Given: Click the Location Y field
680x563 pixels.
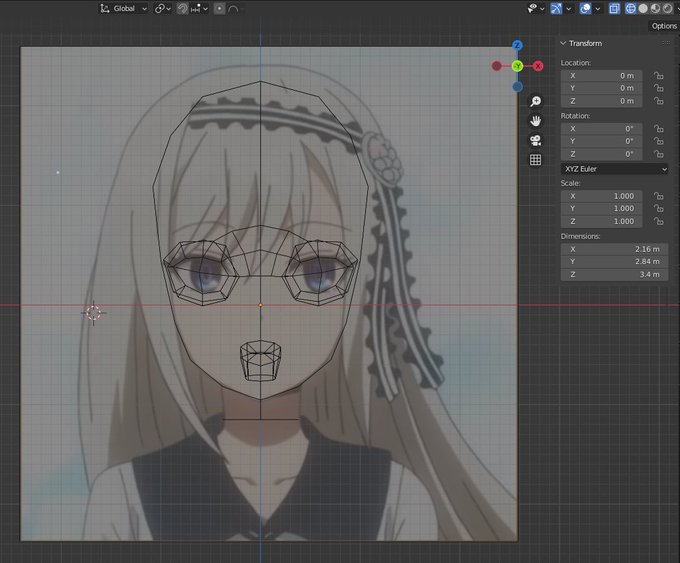Looking at the screenshot, I should 601,88.
